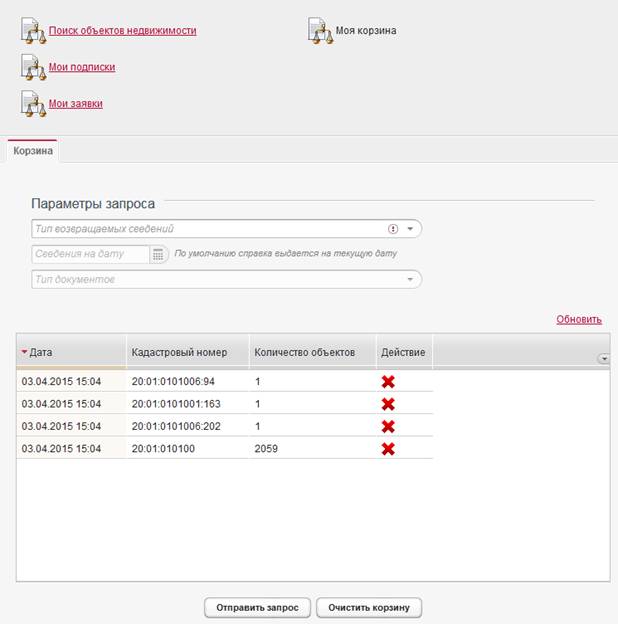
Task: Go to Мои заявки link
Action: (76, 103)
